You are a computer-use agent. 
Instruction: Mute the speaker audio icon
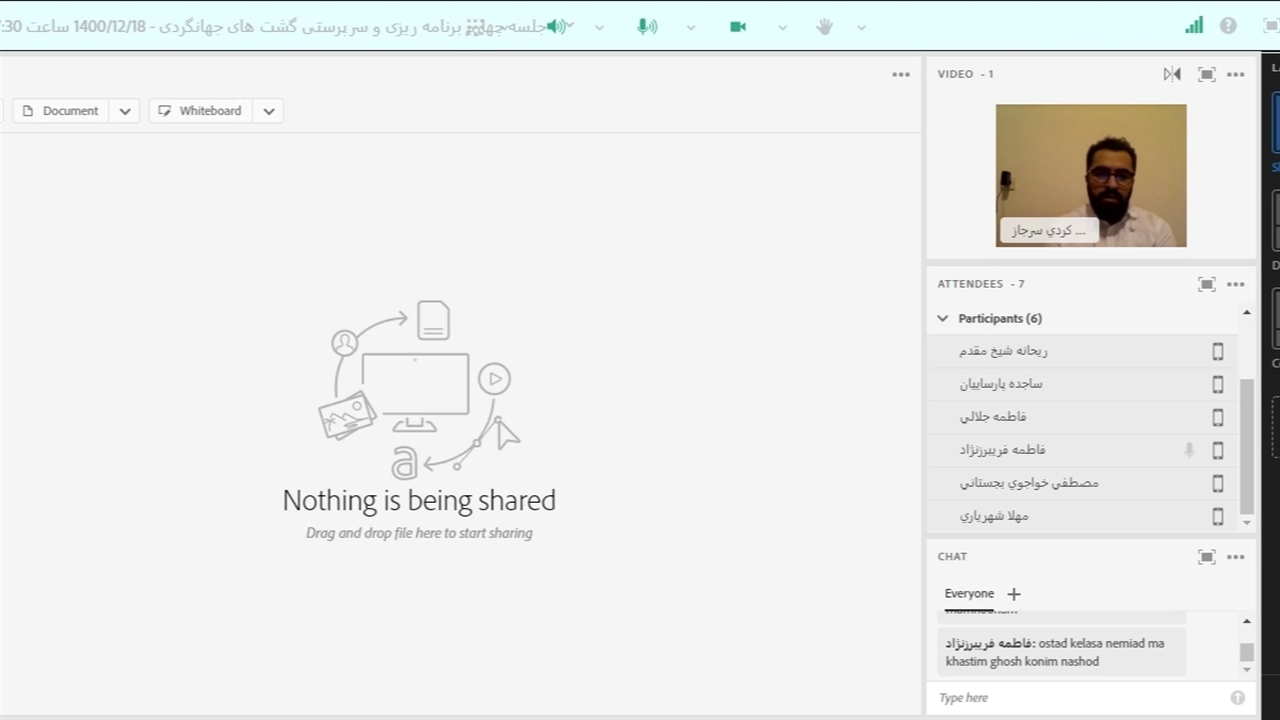pos(557,27)
